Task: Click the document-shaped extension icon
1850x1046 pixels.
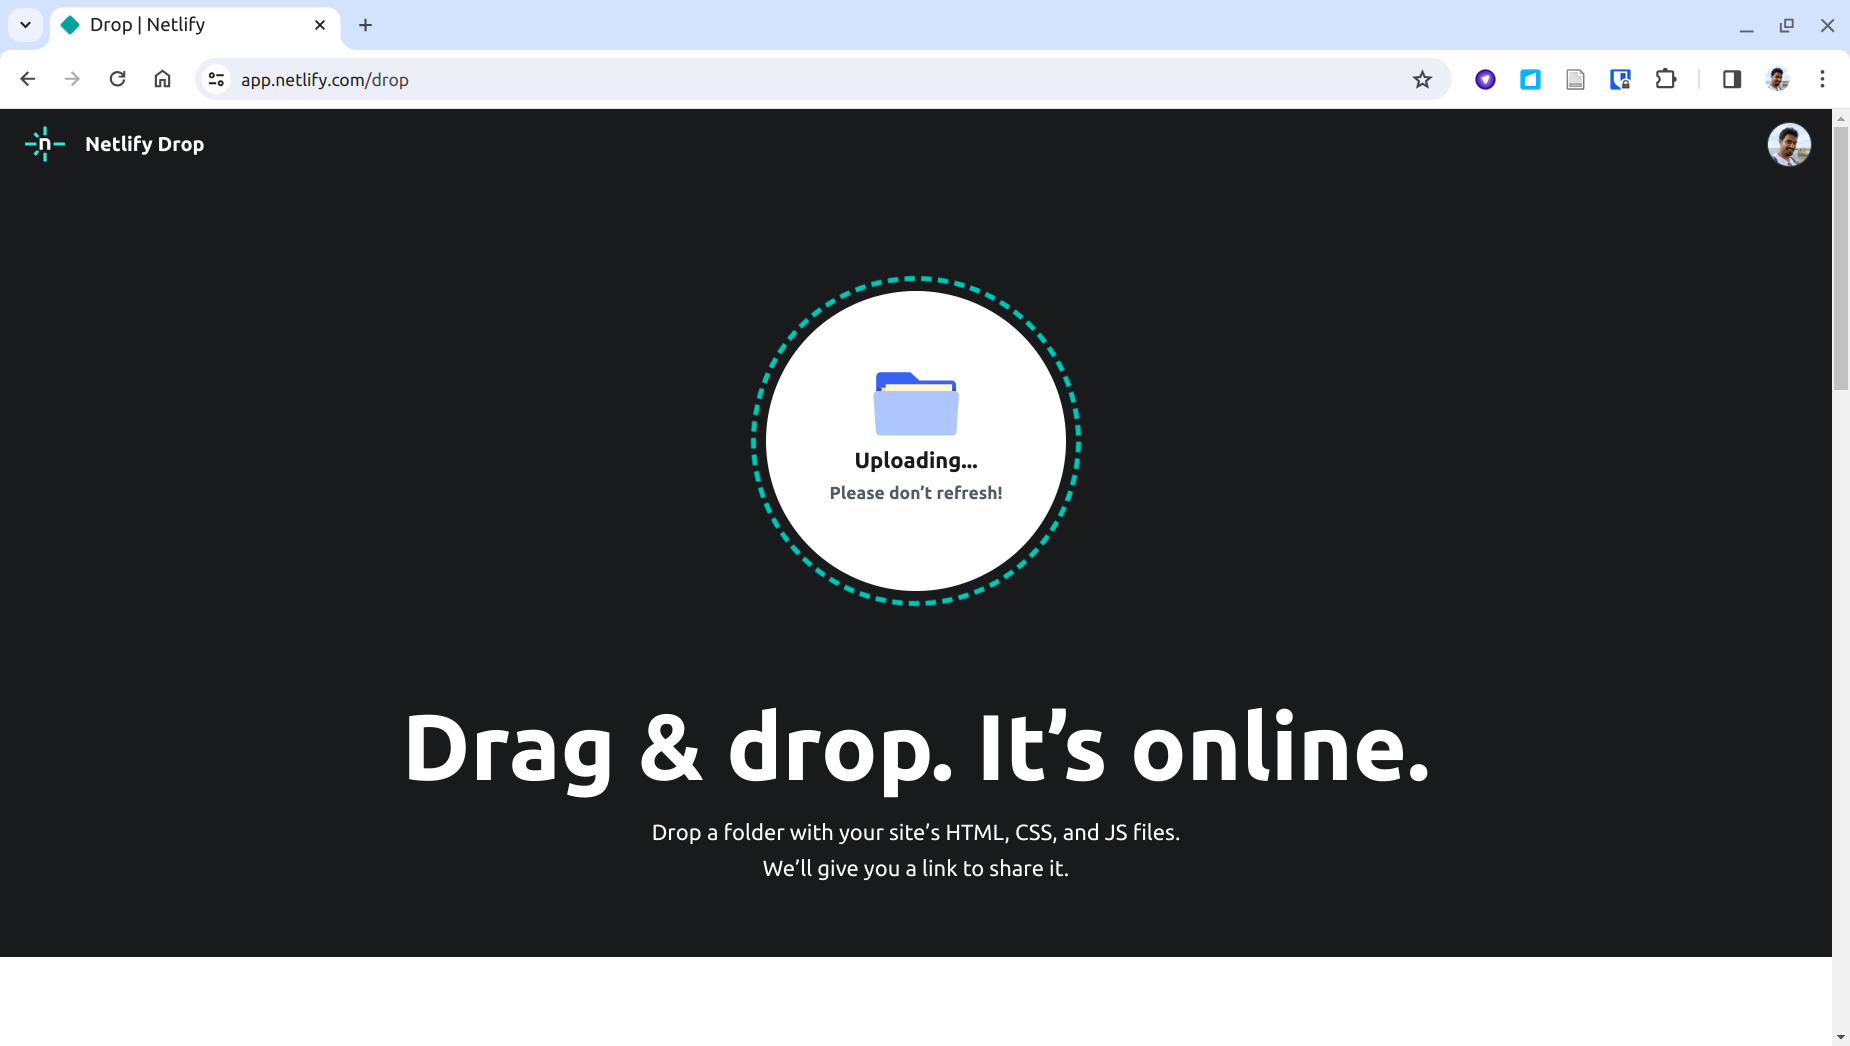Action: (1576, 79)
